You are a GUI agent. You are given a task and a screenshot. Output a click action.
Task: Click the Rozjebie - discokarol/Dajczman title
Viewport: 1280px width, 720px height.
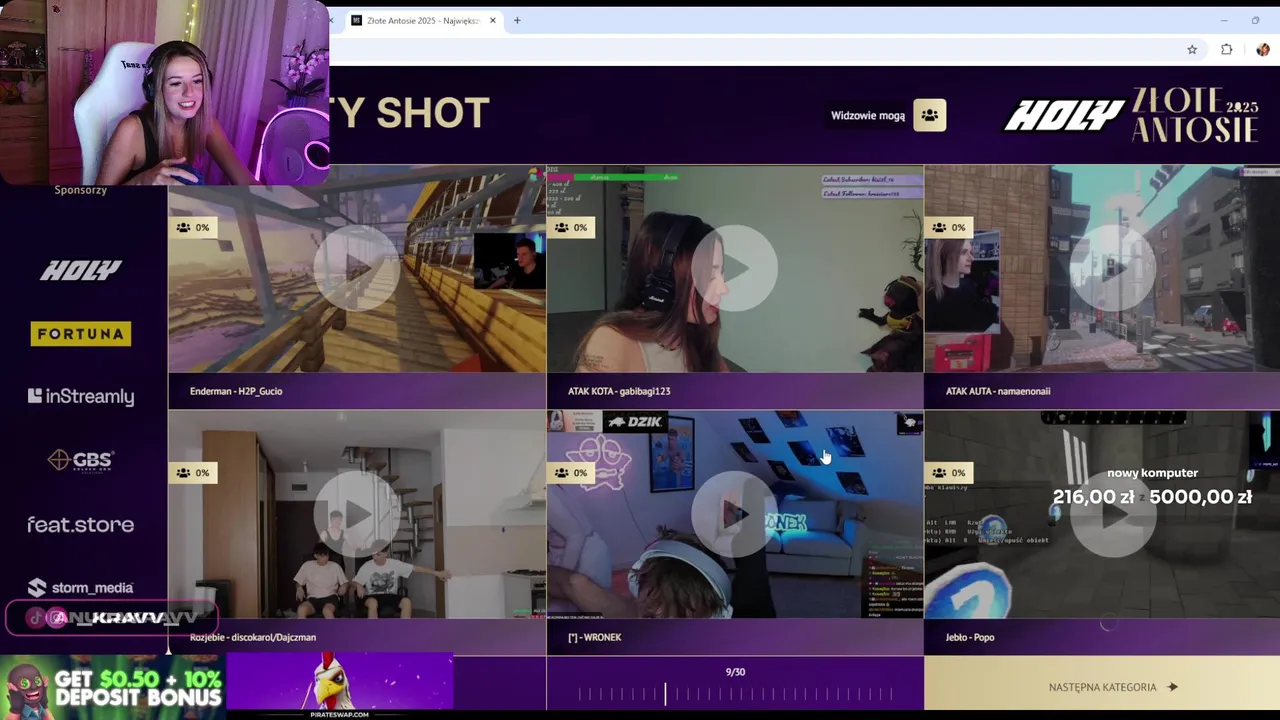pos(253,637)
